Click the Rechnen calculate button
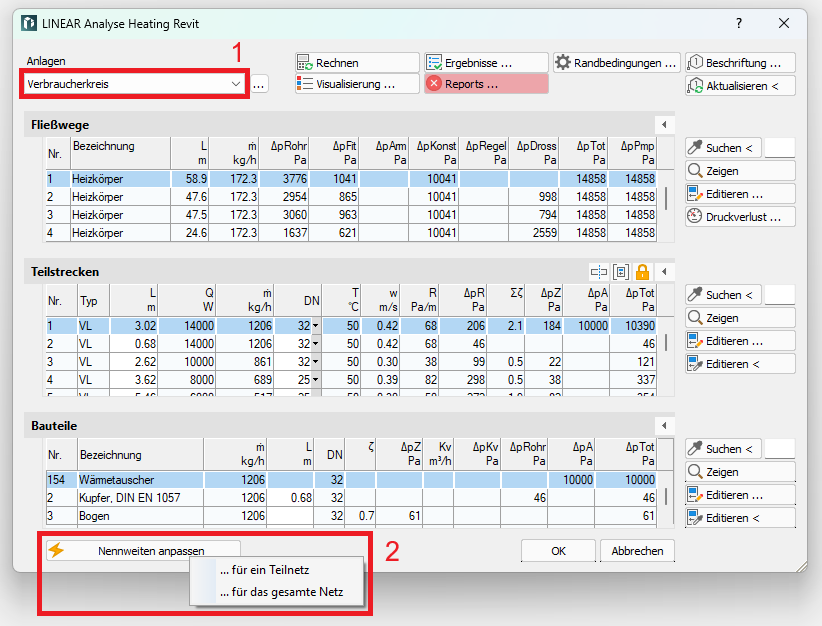The height and width of the screenshot is (626, 822). [357, 63]
